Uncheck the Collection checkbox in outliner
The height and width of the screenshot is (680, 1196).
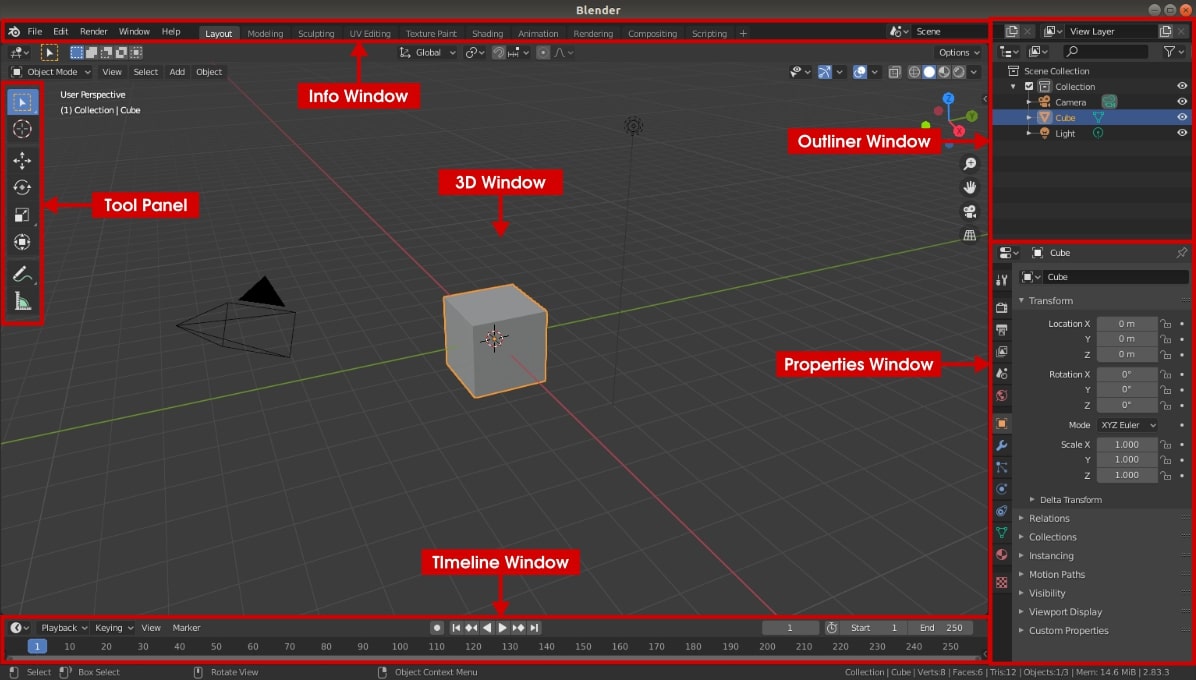[1029, 87]
